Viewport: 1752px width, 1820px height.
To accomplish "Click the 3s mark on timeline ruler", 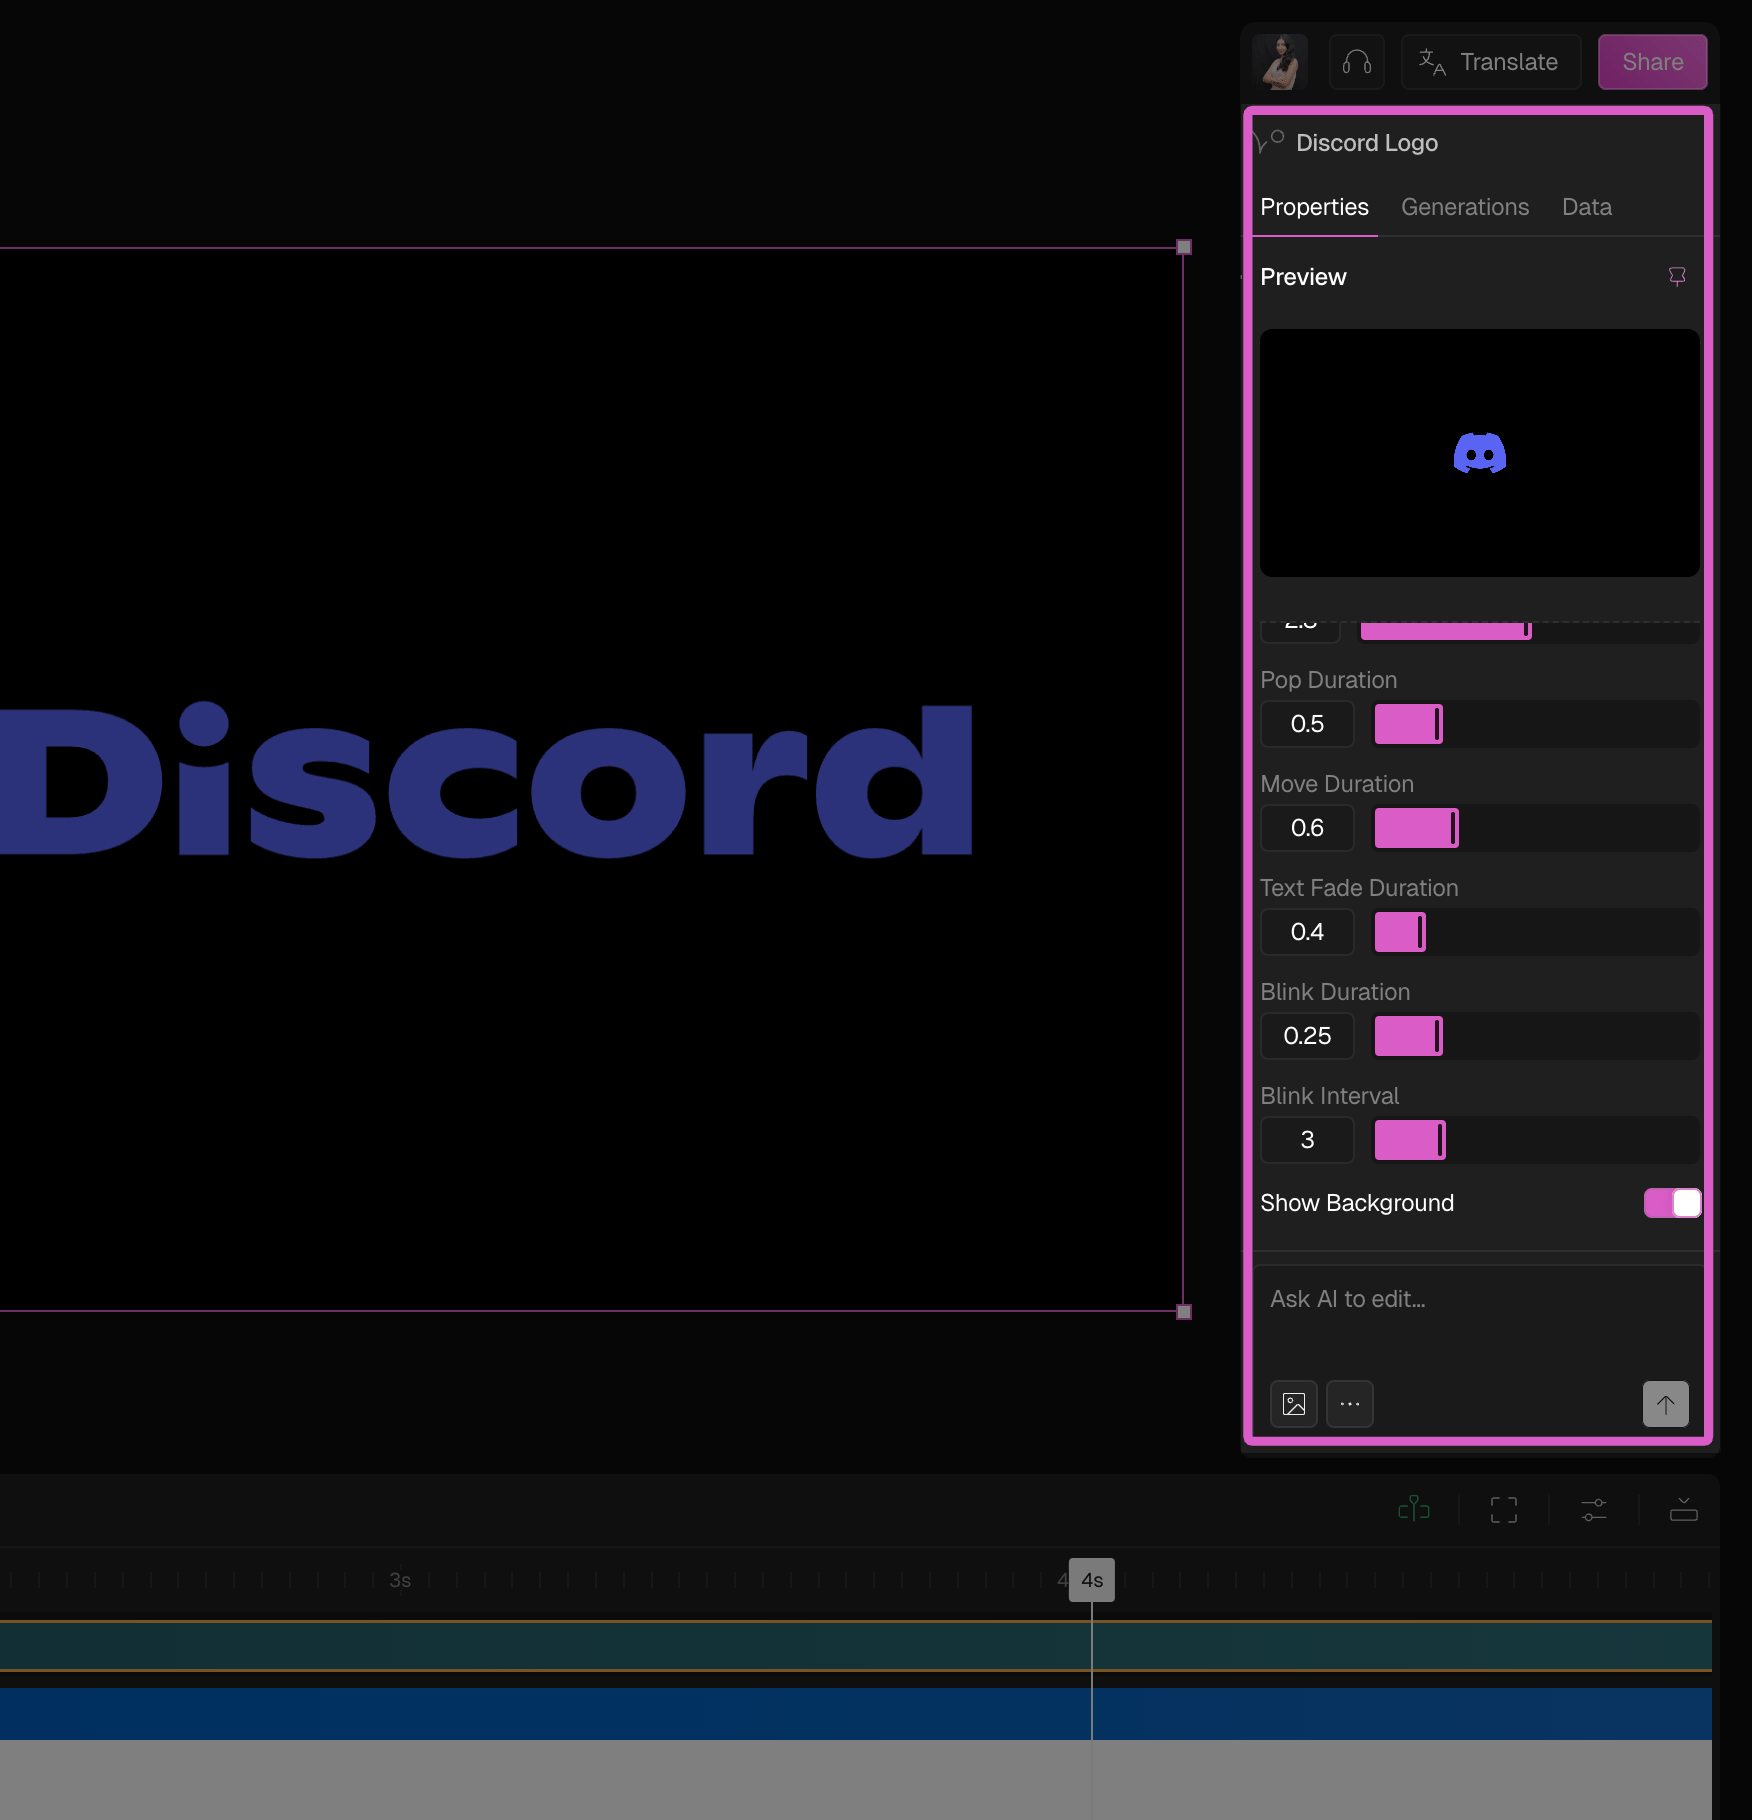I will 400,1580.
